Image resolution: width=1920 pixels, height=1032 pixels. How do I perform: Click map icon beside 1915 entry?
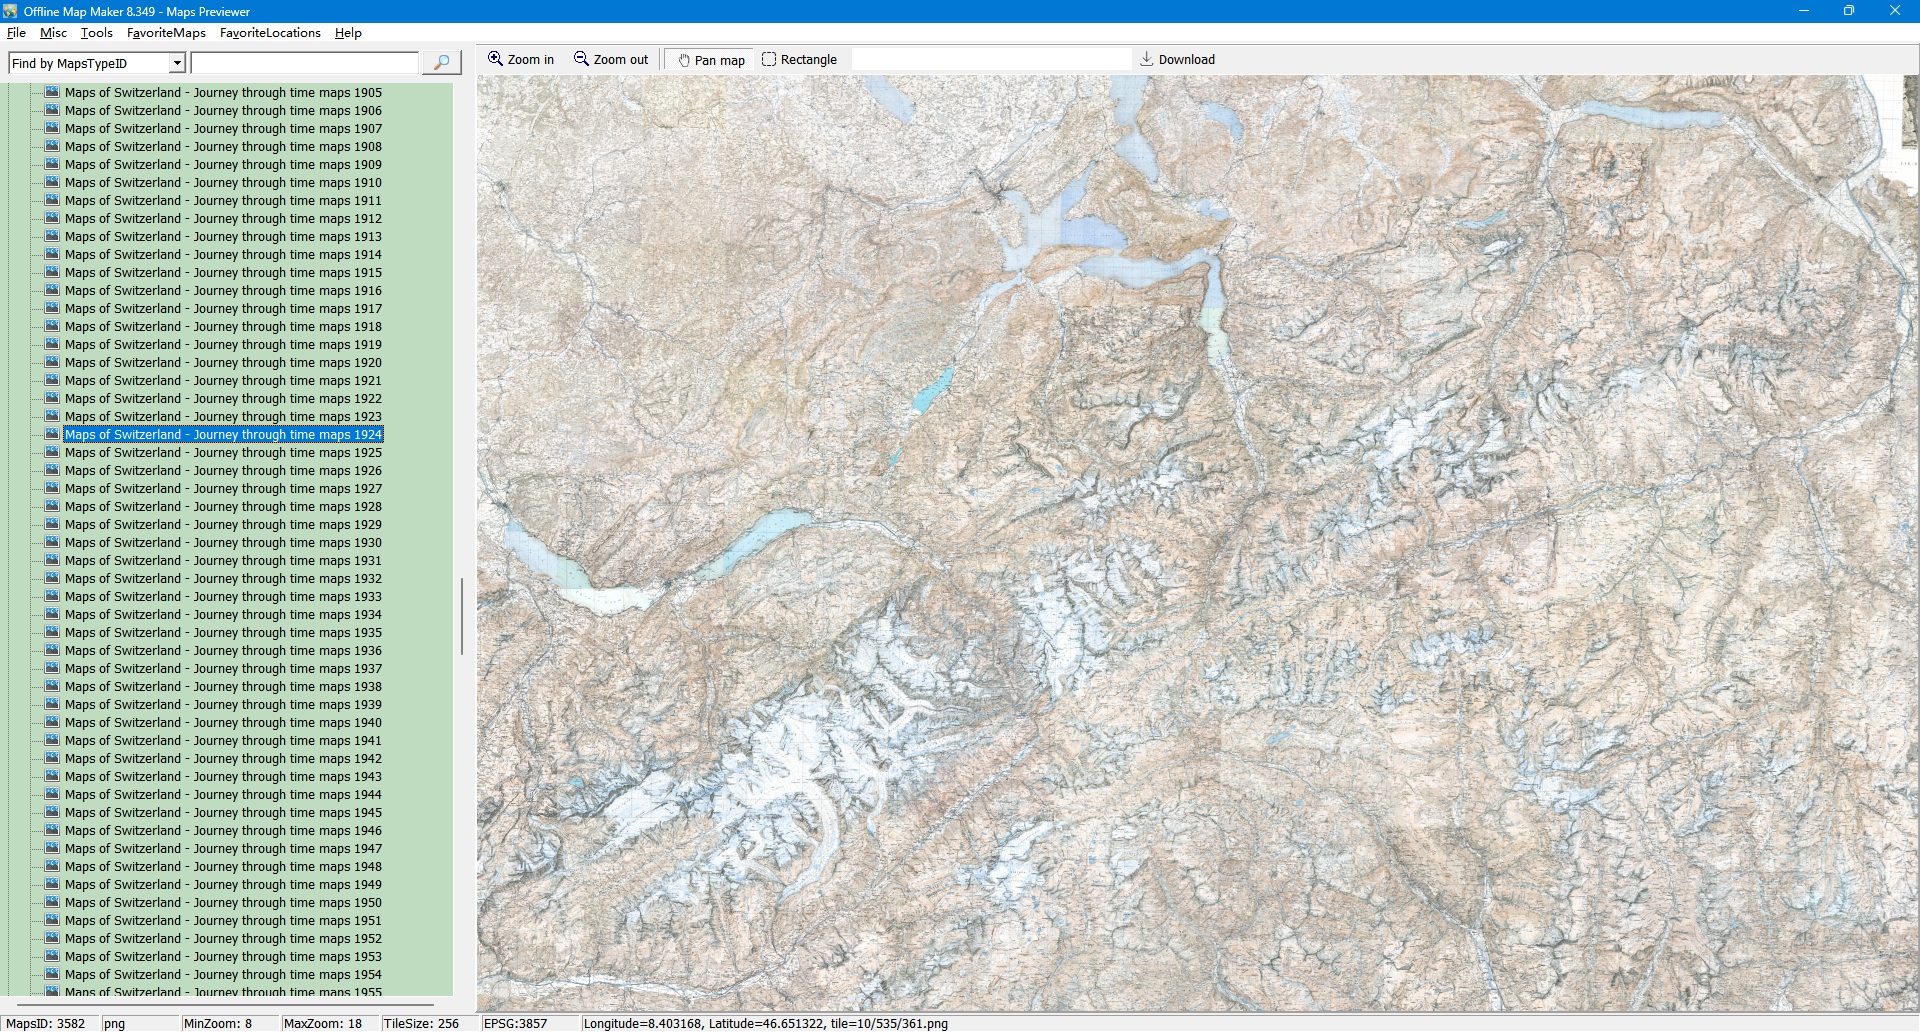(52, 272)
